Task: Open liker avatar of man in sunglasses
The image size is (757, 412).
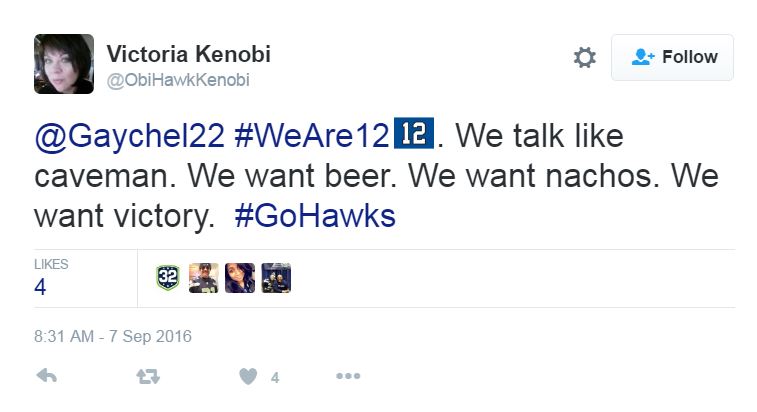Action: point(203,278)
